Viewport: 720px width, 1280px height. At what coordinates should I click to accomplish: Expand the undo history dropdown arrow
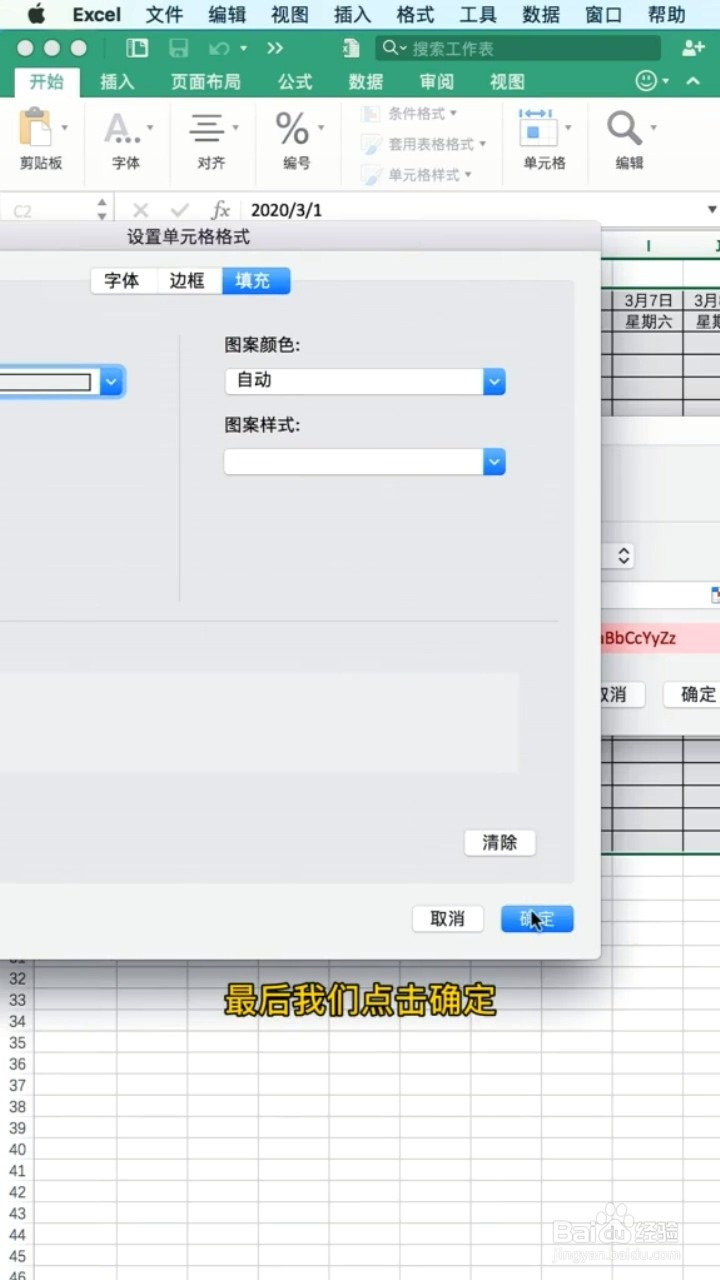click(243, 48)
